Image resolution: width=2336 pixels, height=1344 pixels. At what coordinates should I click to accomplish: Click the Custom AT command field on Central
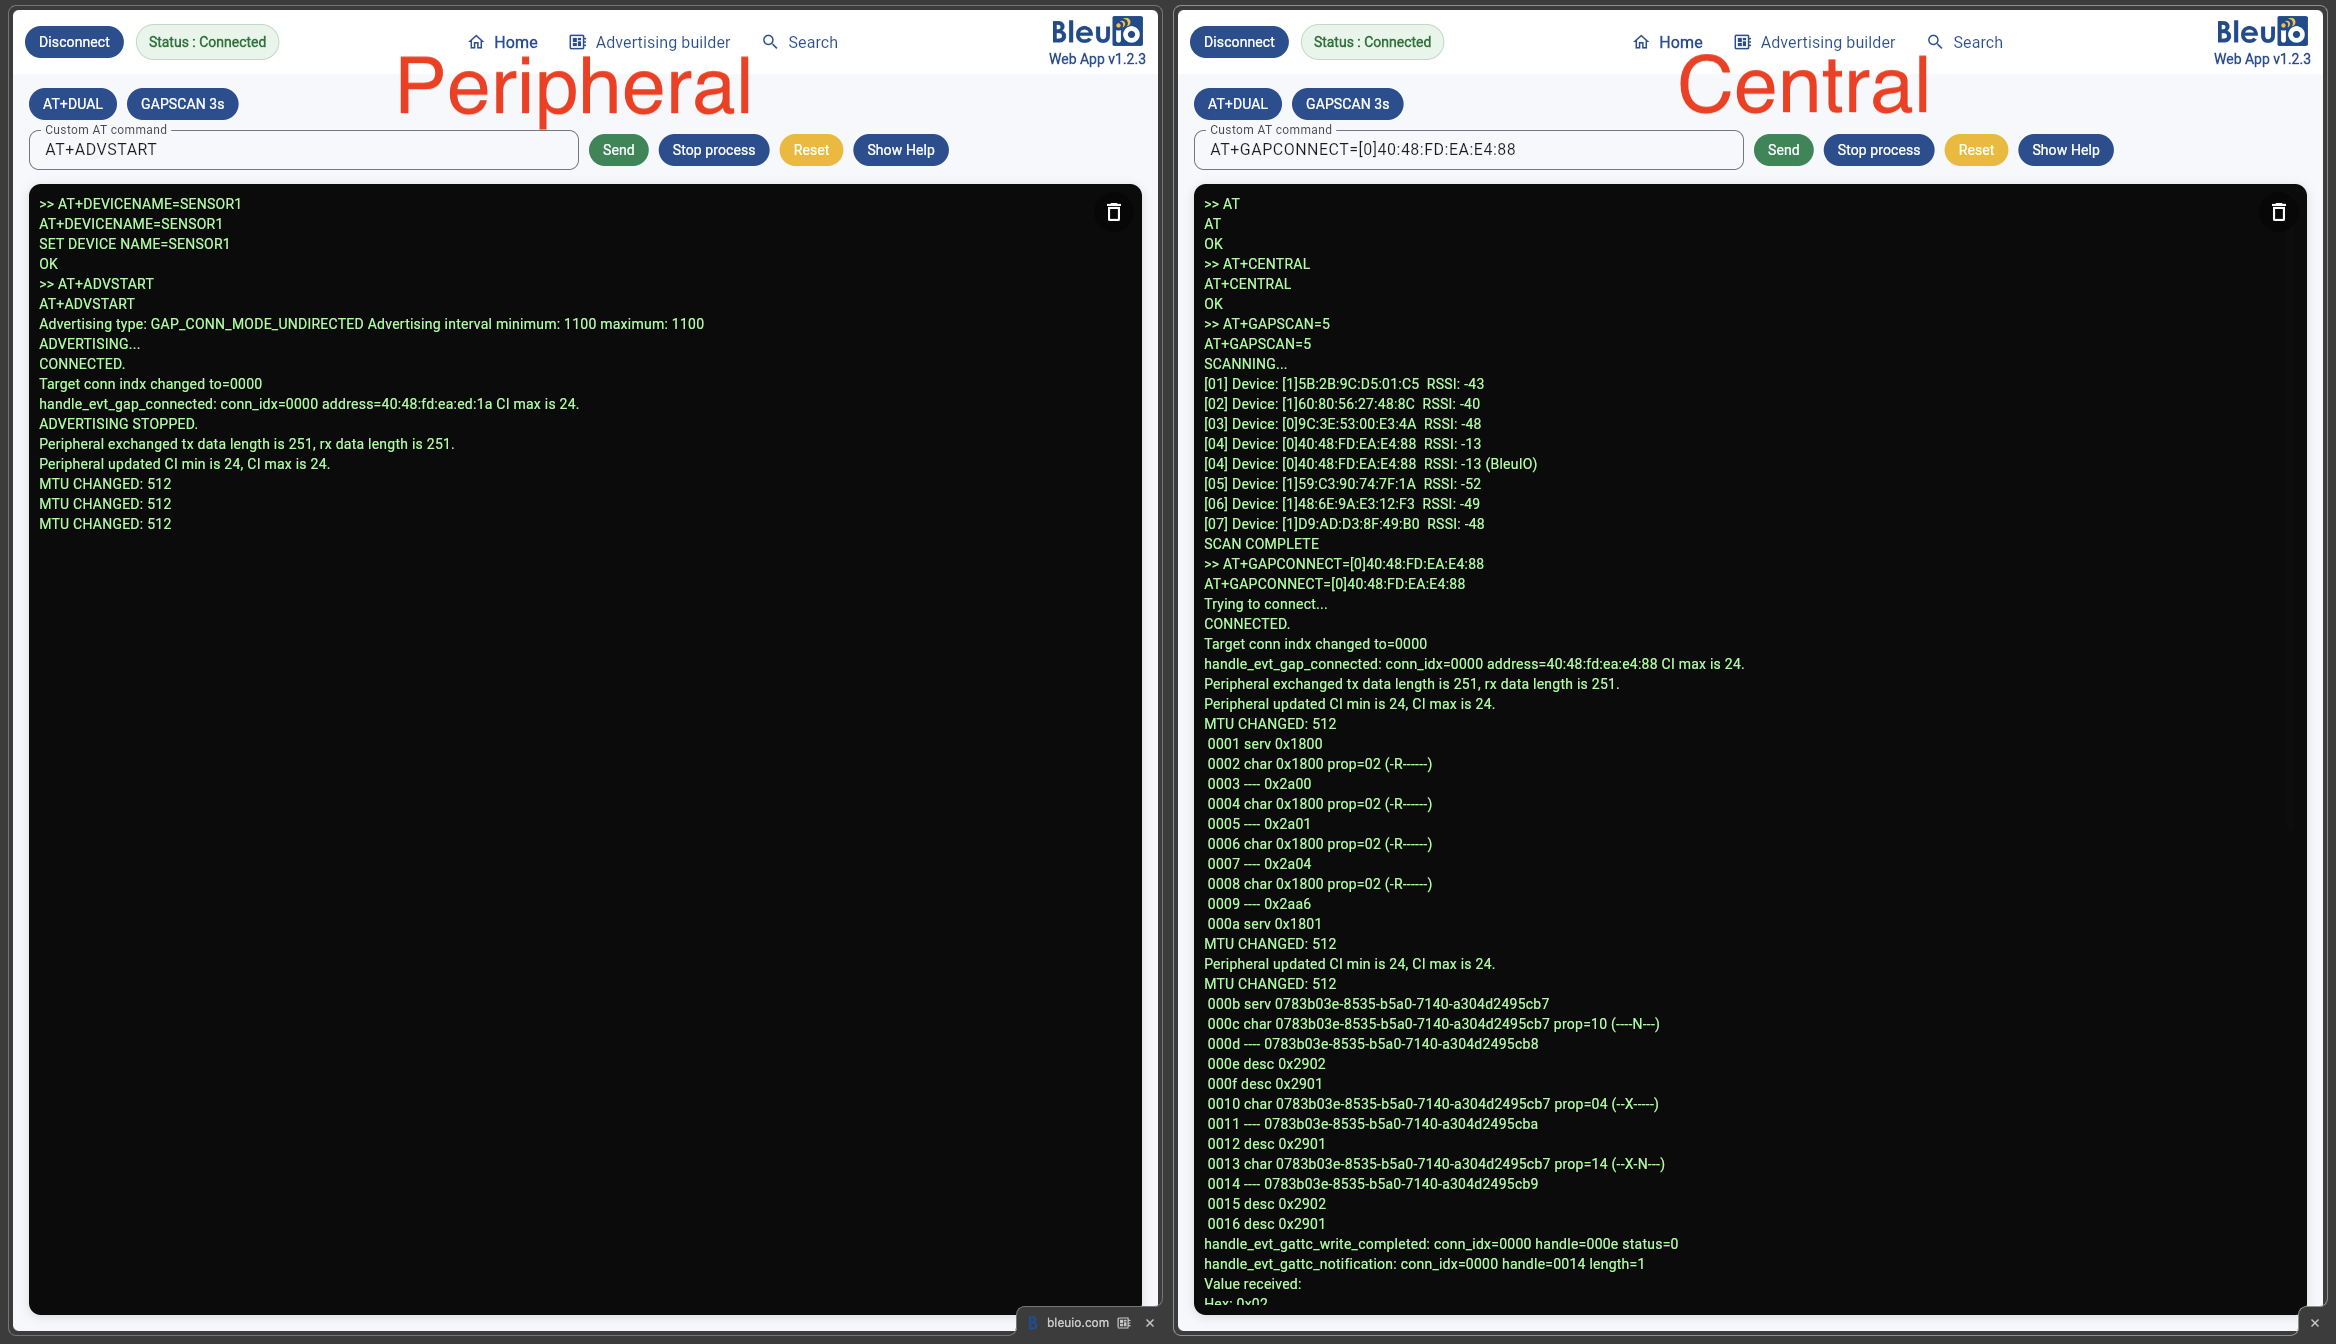[x=1468, y=149]
